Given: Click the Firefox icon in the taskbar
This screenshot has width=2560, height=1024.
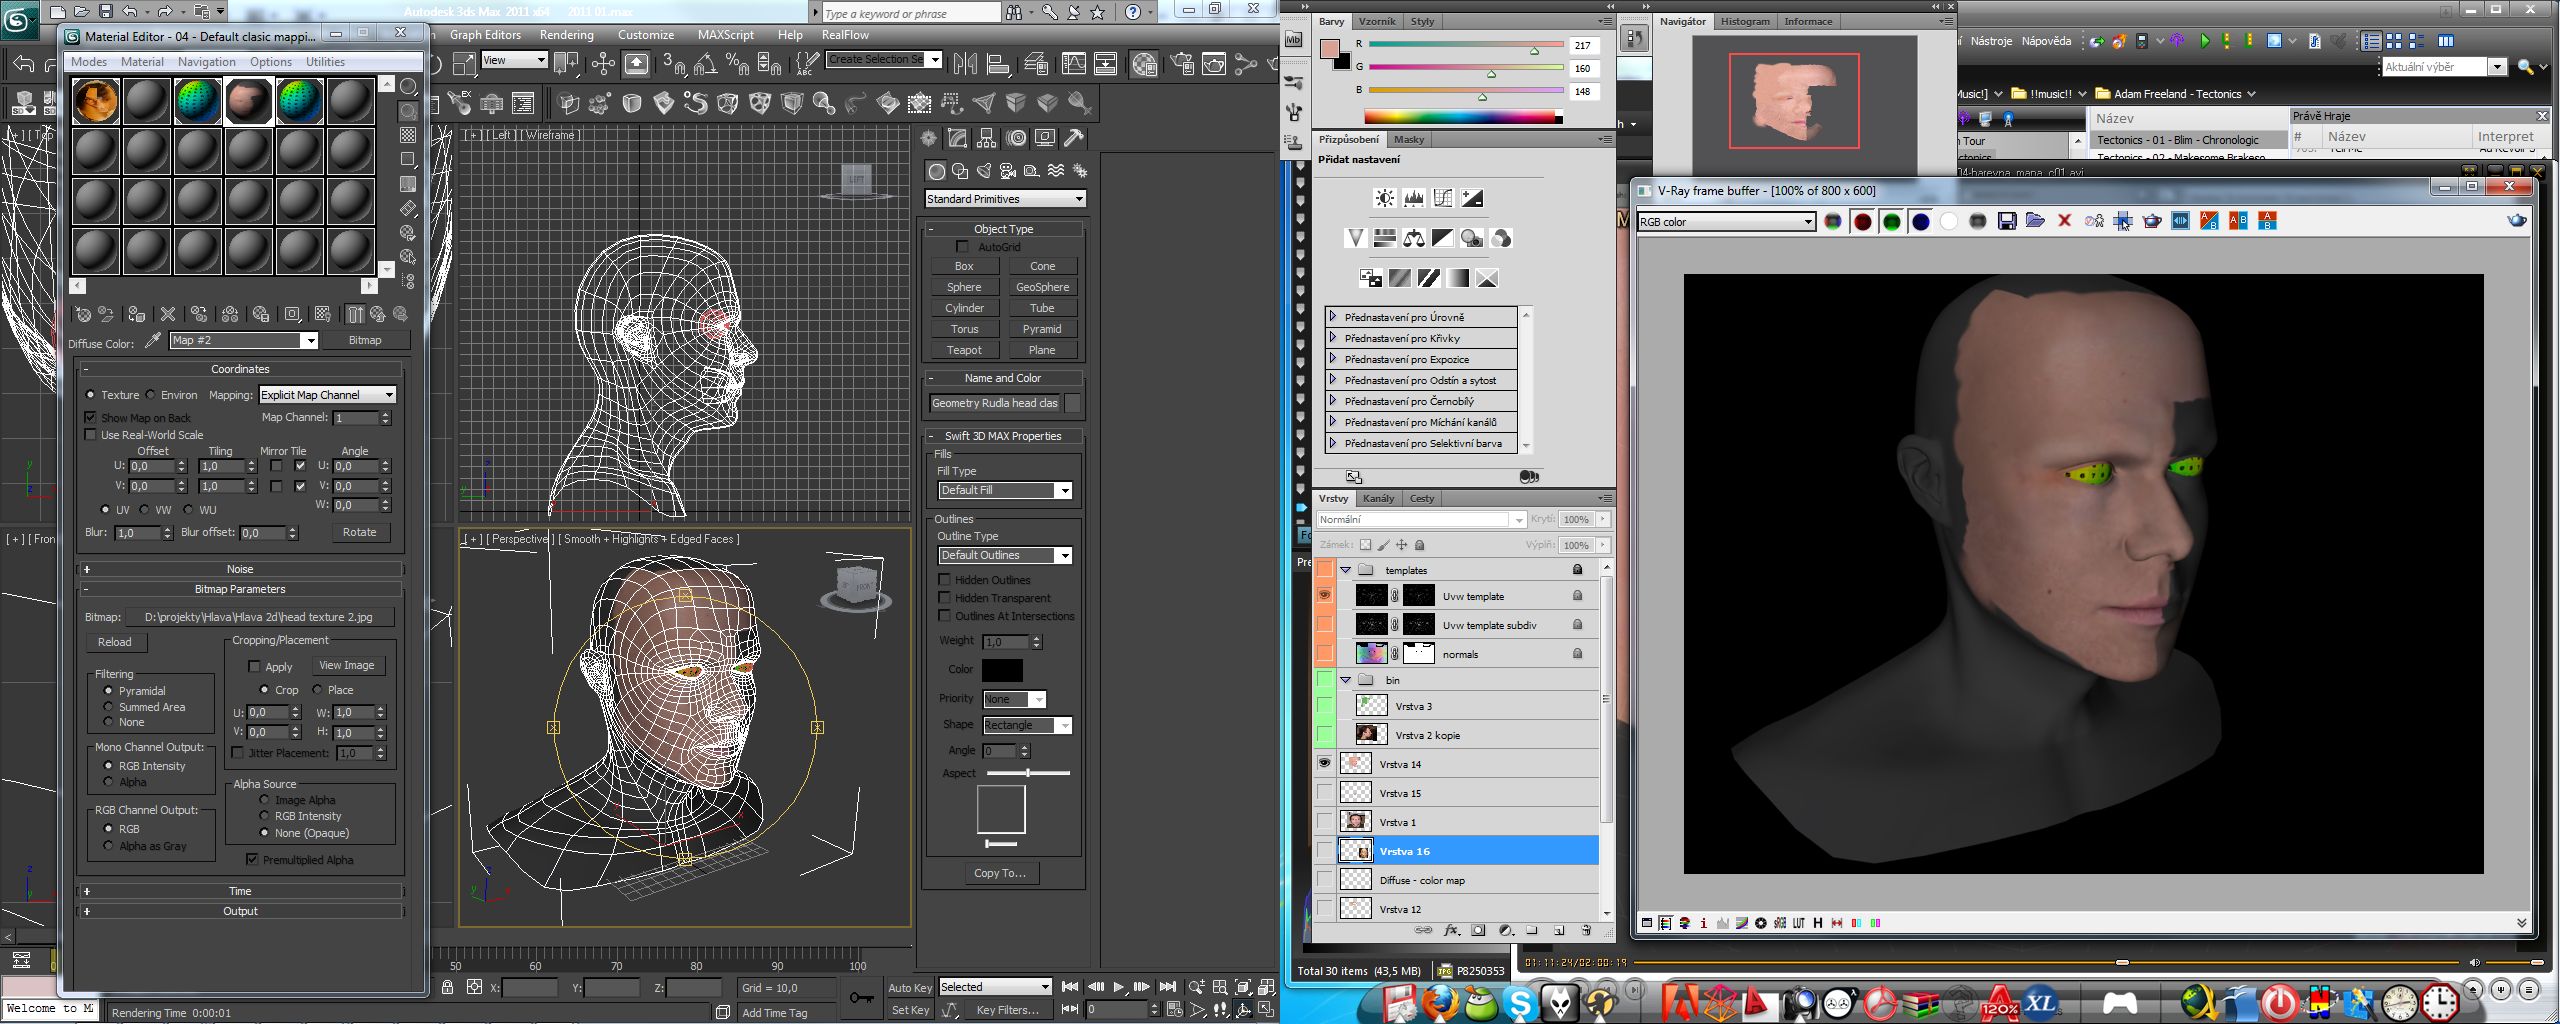Looking at the screenshot, I should (x=1441, y=1002).
